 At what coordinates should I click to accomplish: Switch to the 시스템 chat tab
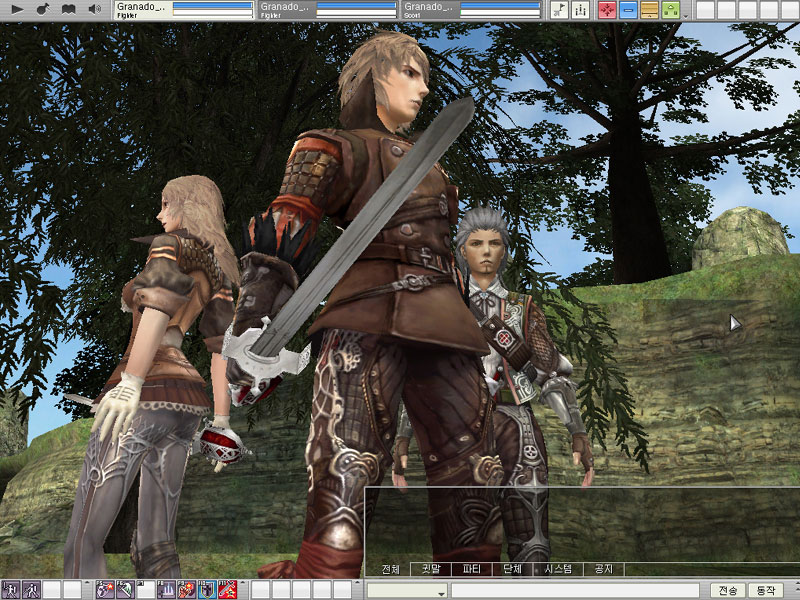pos(558,569)
